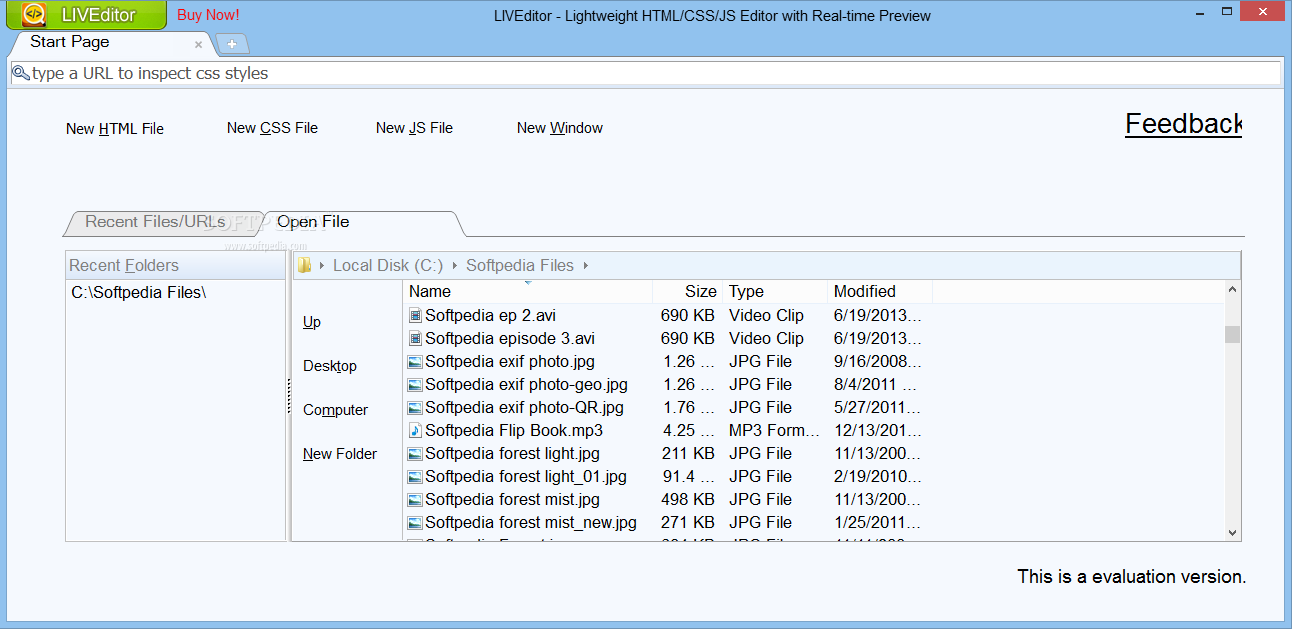Expand breadcrumb arrow after Local Disk (C:)
This screenshot has width=1292, height=629.
point(454,265)
